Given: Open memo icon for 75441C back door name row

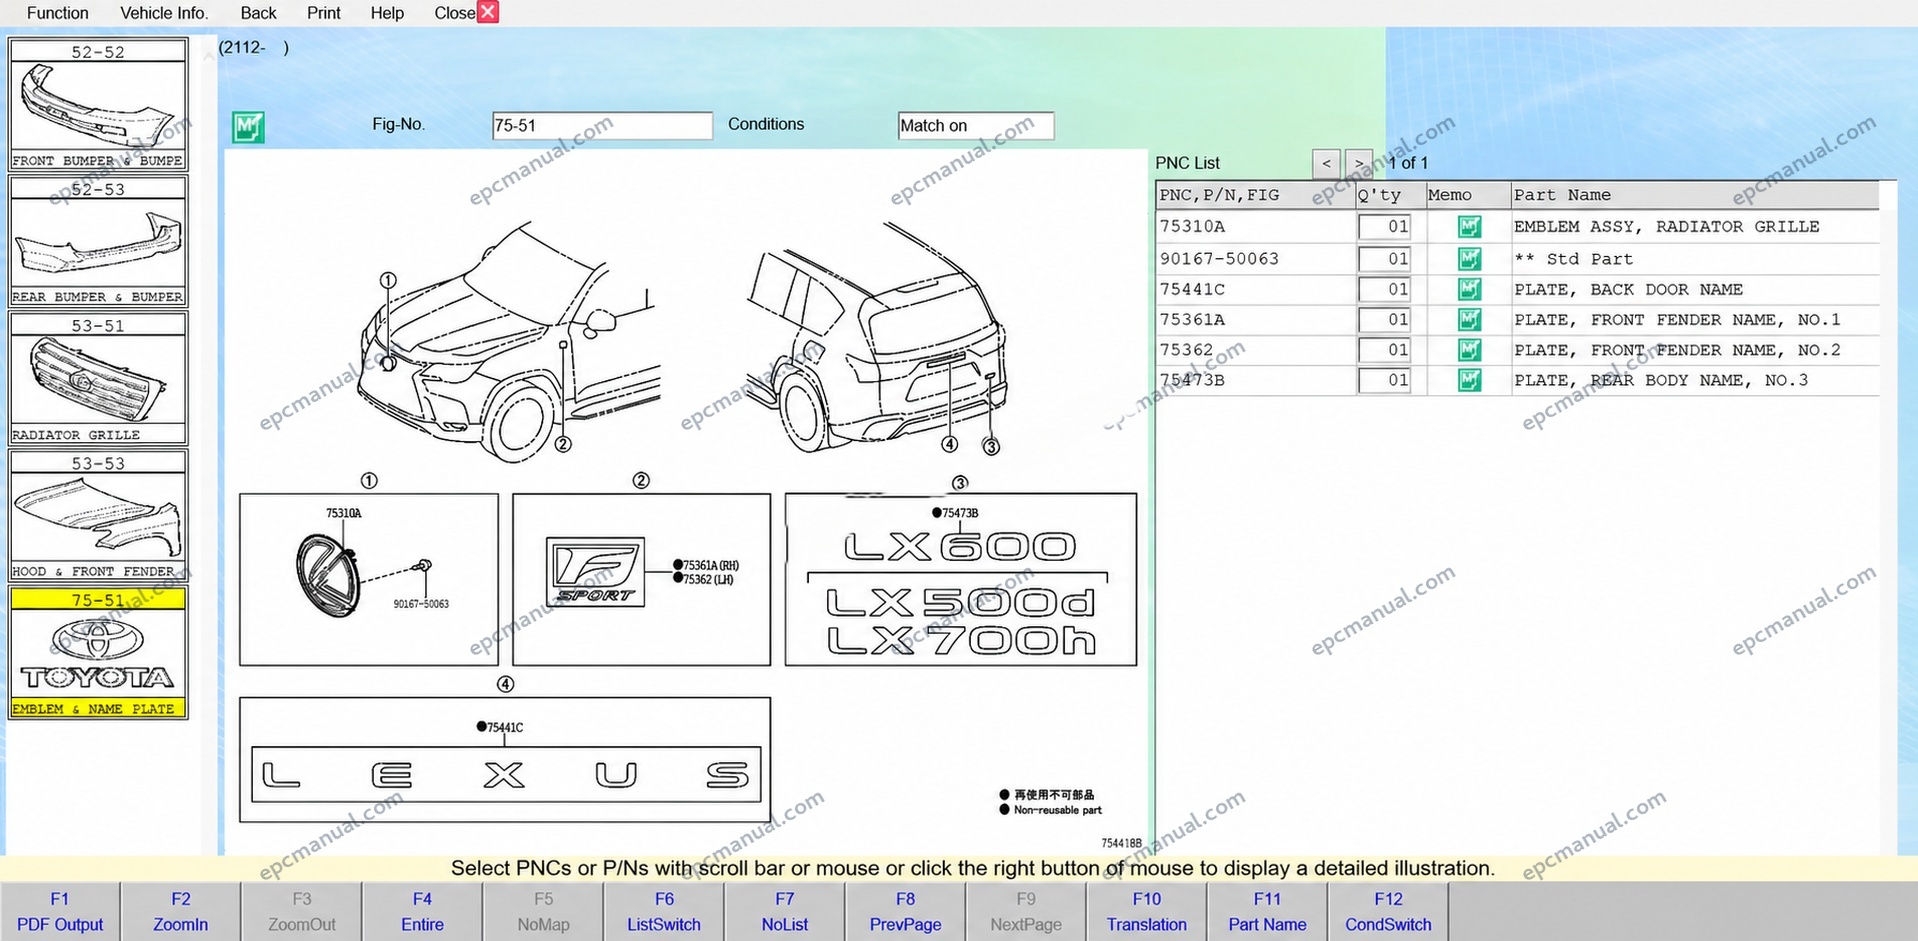Looking at the screenshot, I should click(x=1469, y=290).
